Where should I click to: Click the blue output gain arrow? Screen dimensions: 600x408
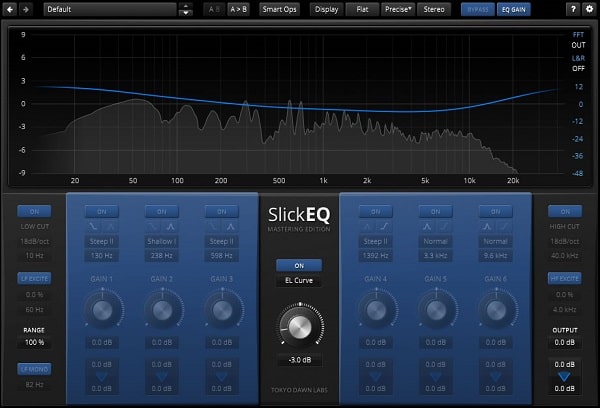565,378
